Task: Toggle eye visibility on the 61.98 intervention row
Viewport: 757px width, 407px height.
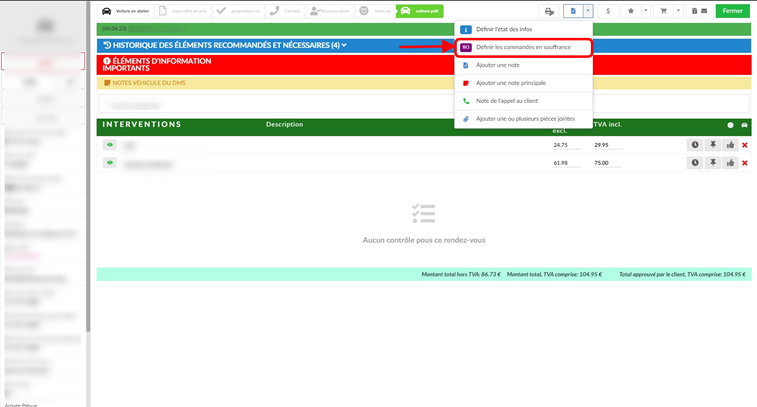Action: [110, 163]
